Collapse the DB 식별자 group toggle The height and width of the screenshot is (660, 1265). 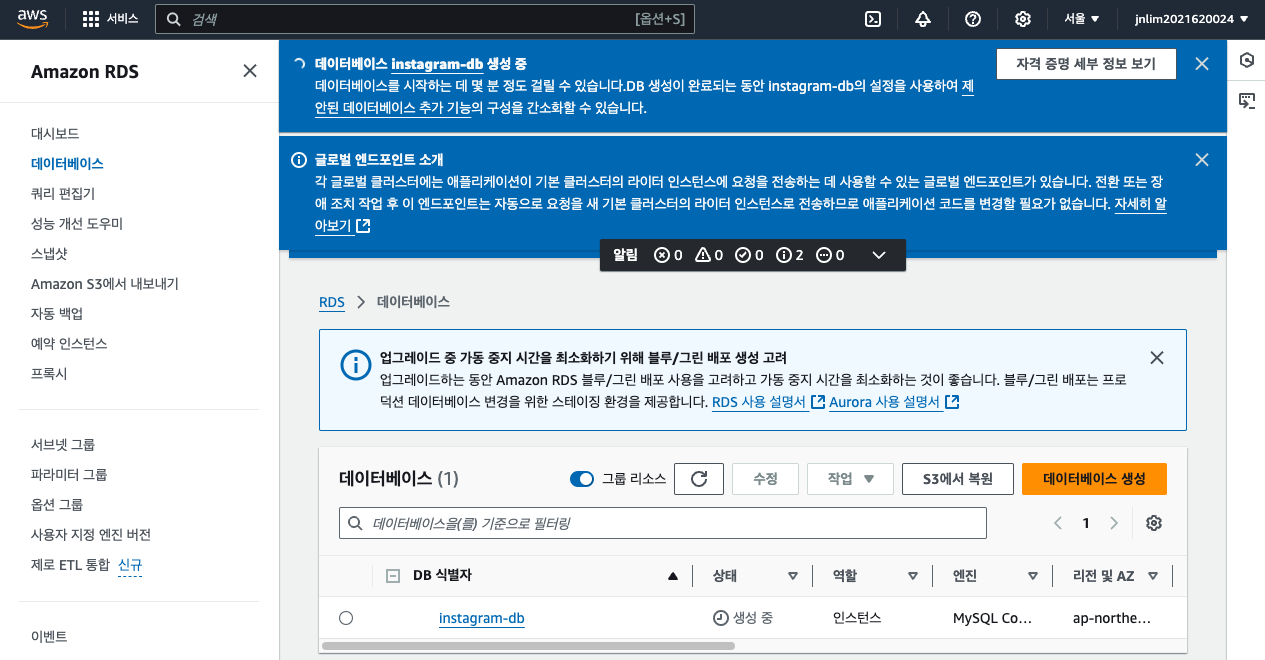click(x=393, y=576)
